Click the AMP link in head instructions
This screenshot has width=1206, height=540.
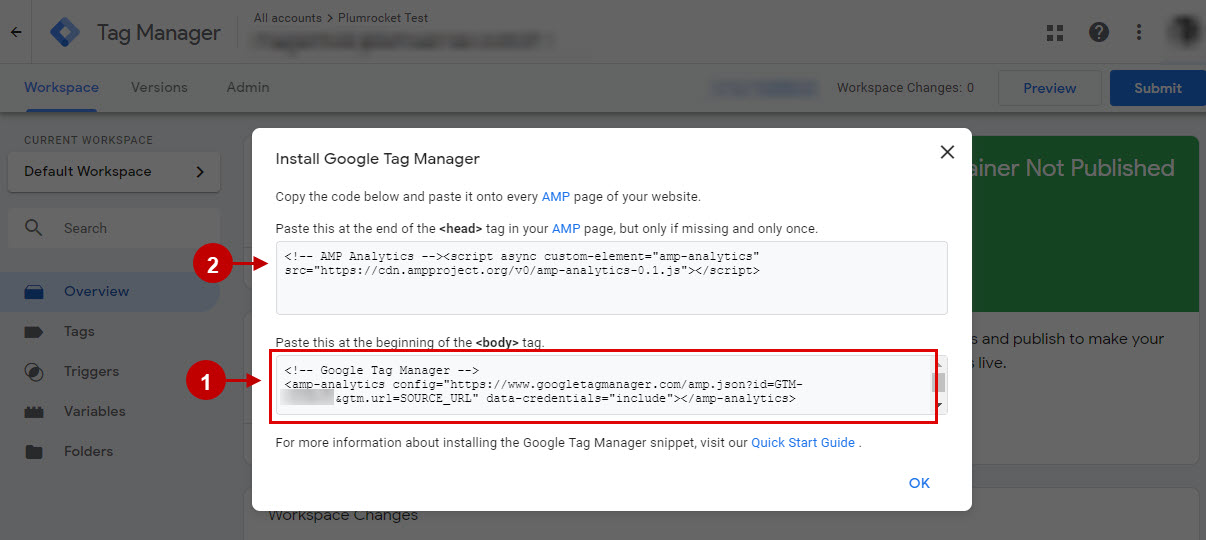click(566, 228)
